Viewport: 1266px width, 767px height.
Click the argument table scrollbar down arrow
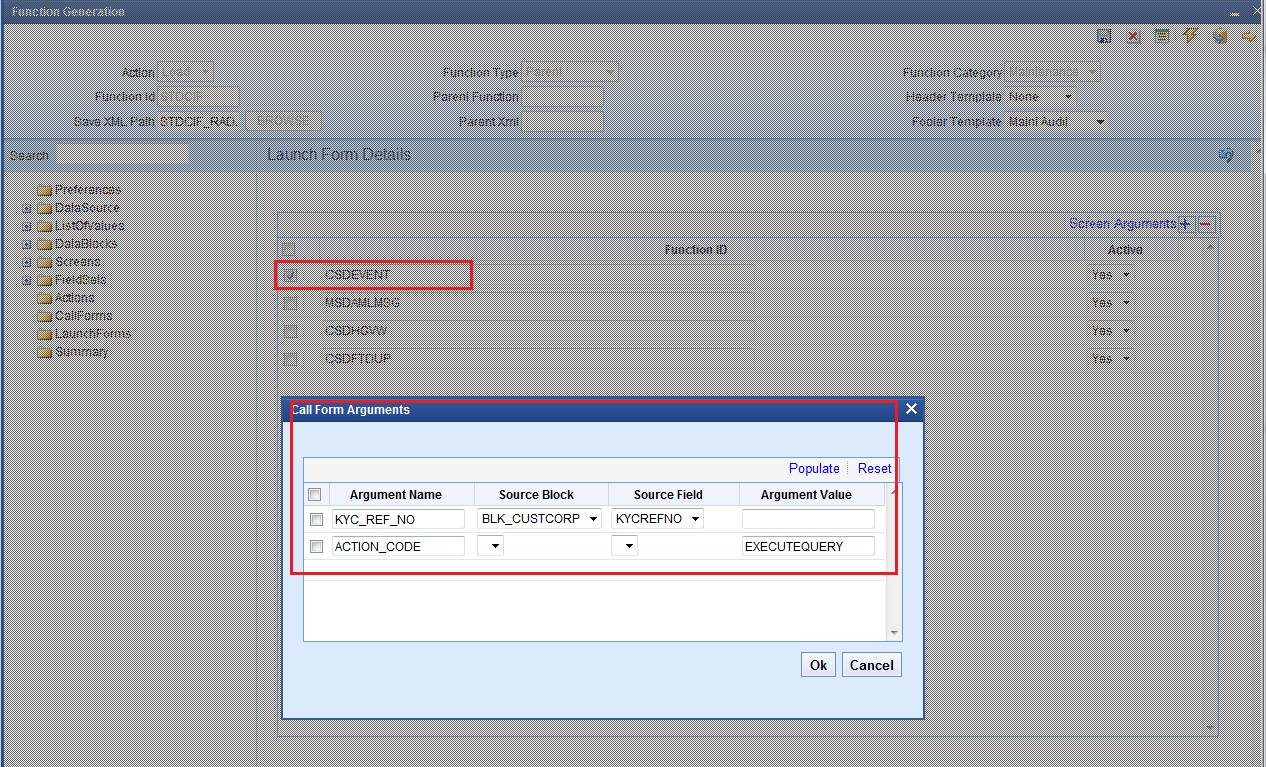894,633
